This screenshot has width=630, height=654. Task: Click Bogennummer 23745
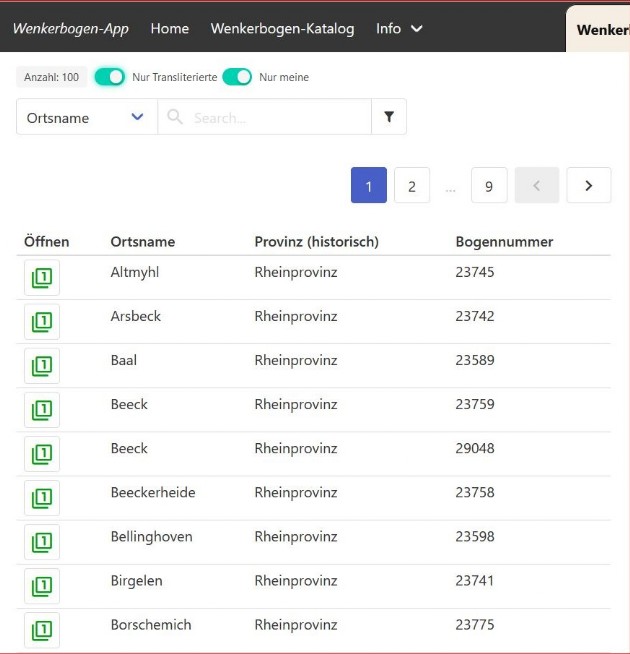pos(475,272)
